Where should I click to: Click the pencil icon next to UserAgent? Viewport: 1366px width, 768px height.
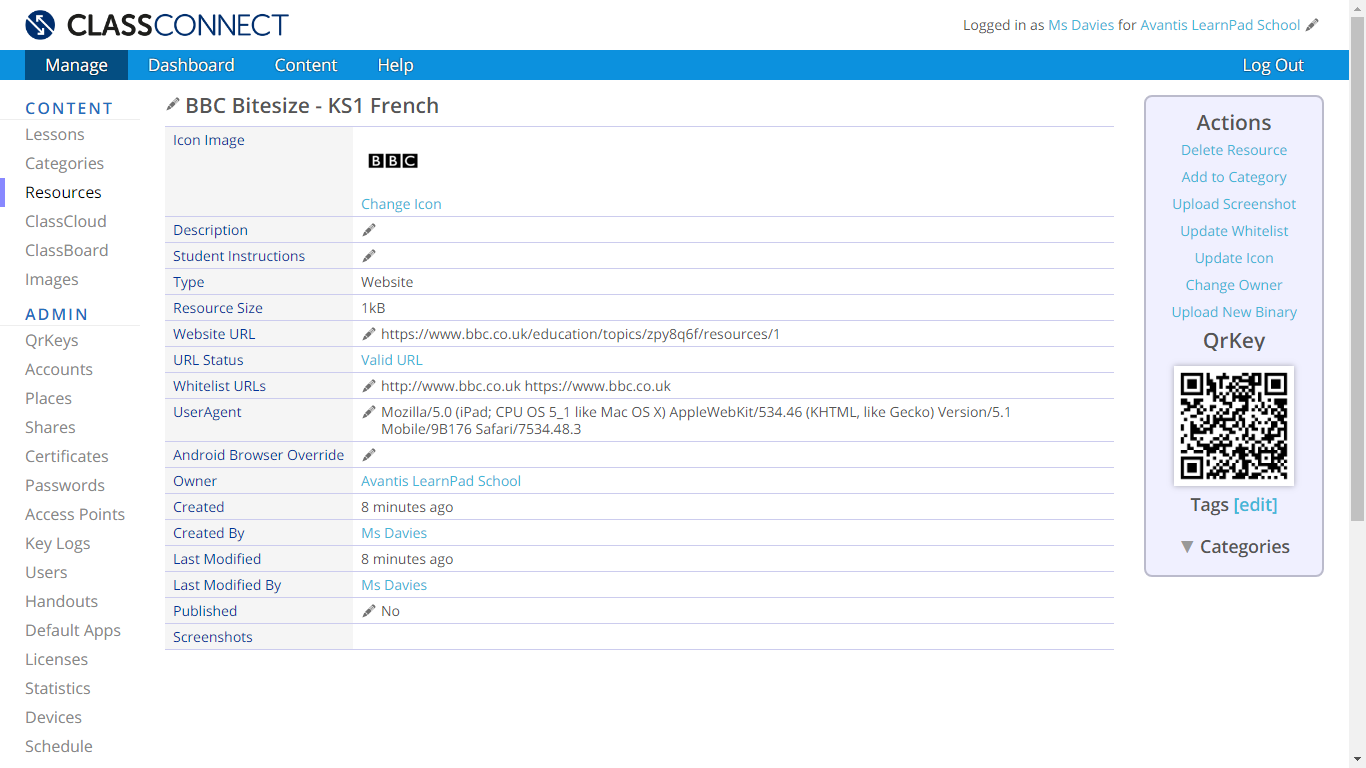(369, 412)
